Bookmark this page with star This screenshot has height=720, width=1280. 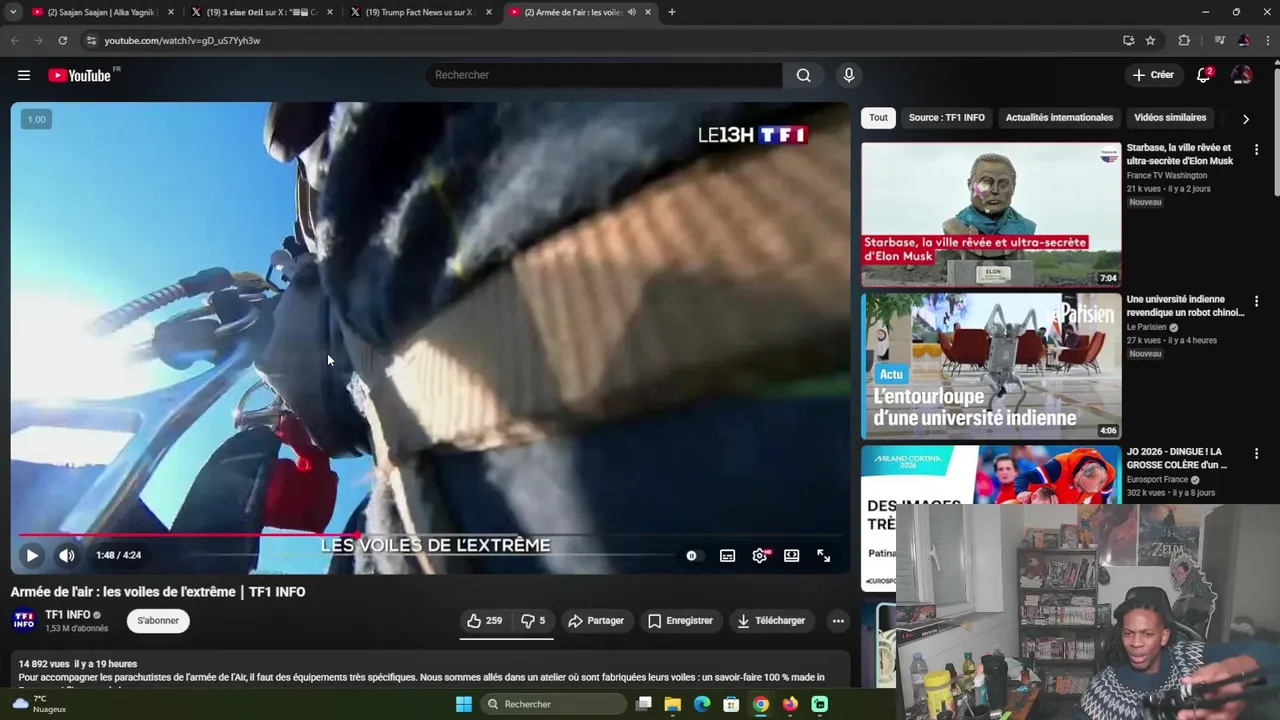[1150, 40]
